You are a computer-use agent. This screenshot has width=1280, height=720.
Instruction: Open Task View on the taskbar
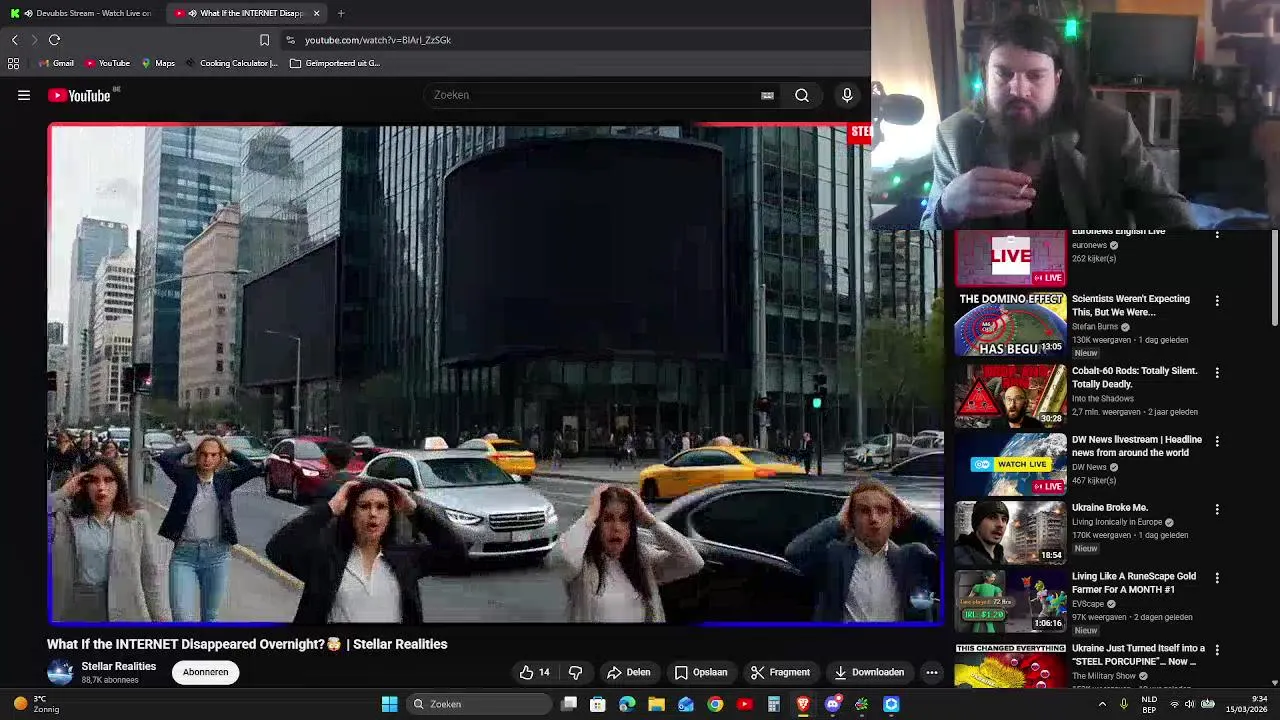(x=569, y=704)
